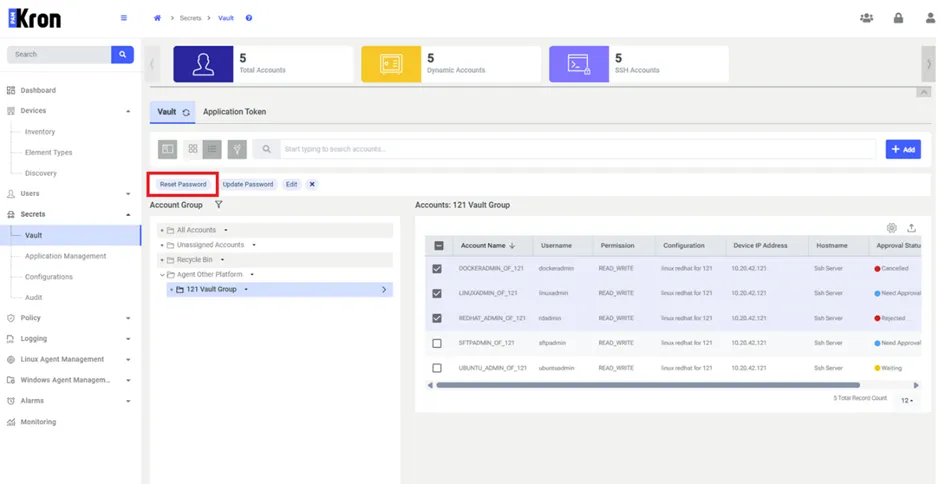945x484 pixels.
Task: Toggle the select-all header checkbox
Action: pos(439,246)
